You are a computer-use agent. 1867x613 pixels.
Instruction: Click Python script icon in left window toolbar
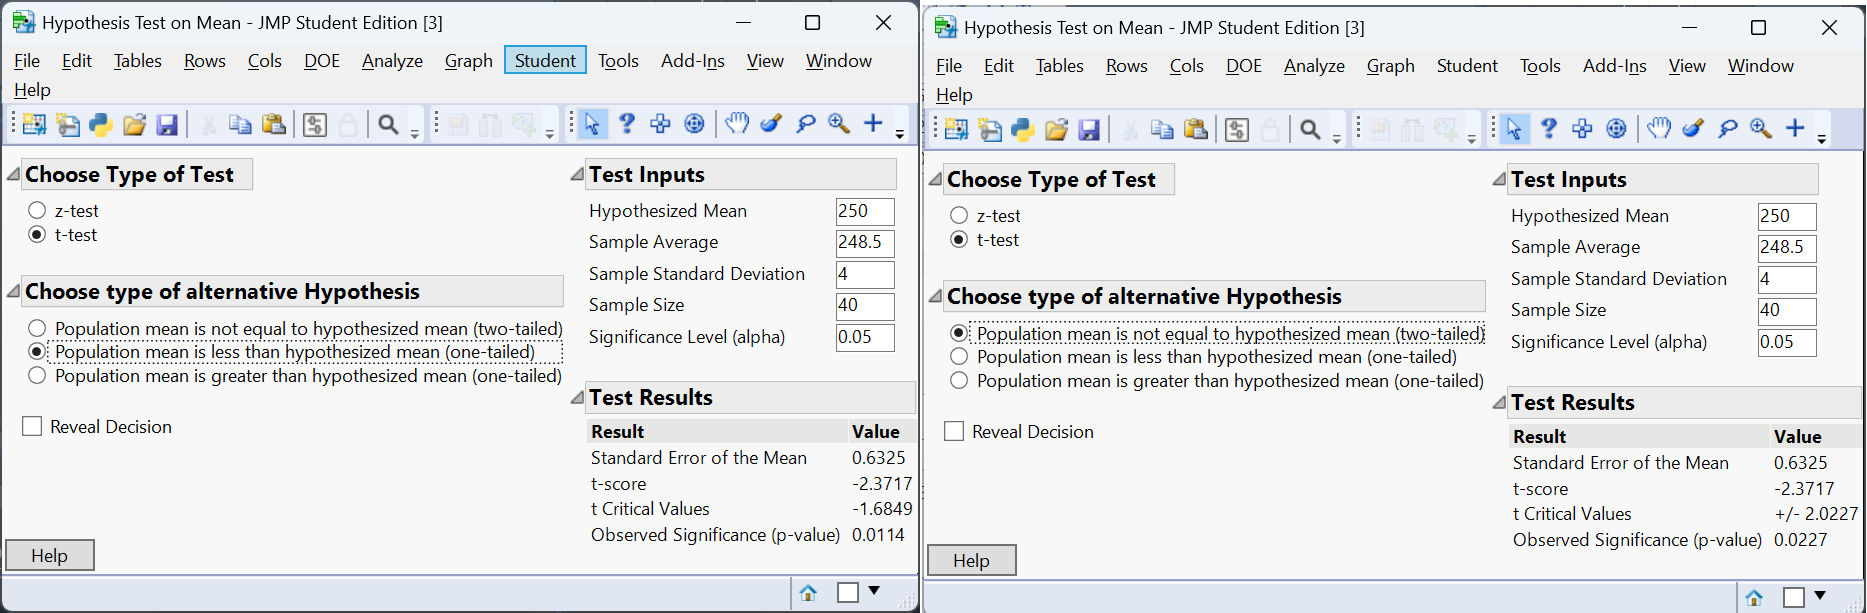tap(101, 124)
